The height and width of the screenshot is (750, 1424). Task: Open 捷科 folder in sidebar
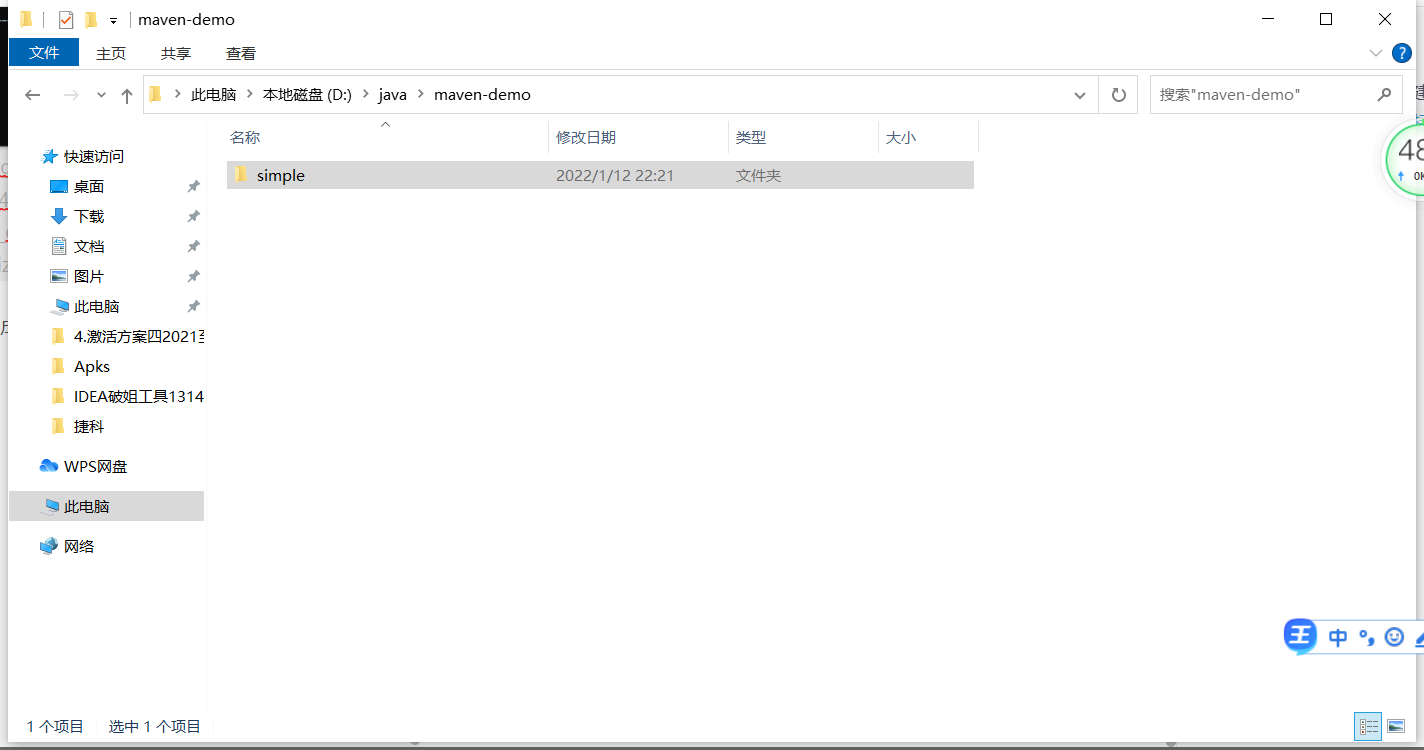[89, 427]
